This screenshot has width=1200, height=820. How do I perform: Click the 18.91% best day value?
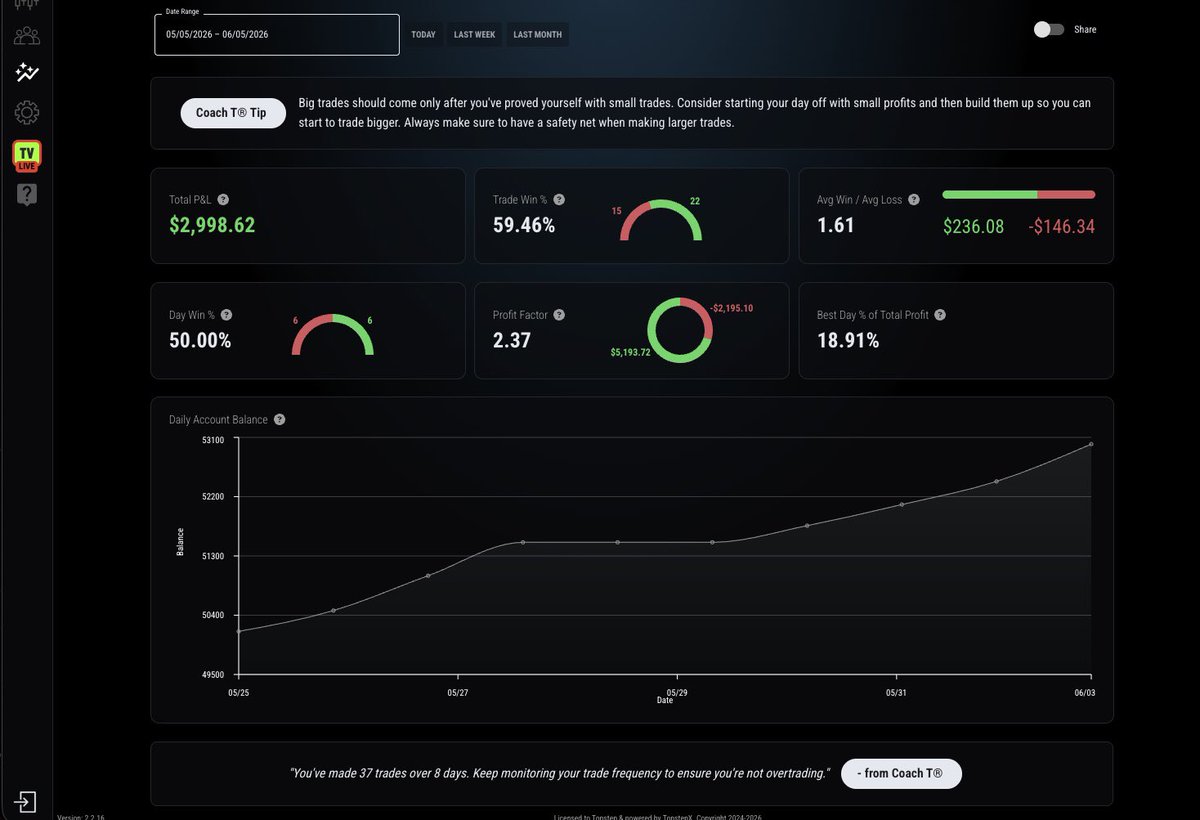point(848,341)
